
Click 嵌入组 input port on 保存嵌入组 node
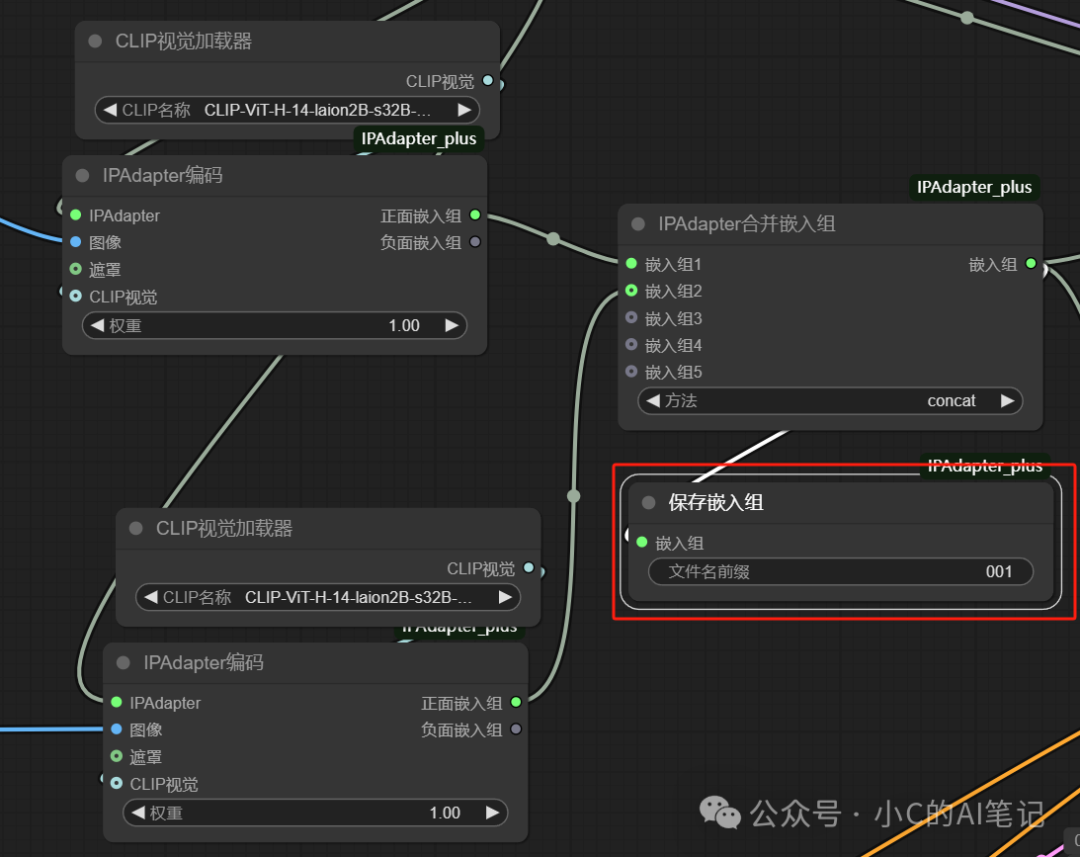click(642, 542)
